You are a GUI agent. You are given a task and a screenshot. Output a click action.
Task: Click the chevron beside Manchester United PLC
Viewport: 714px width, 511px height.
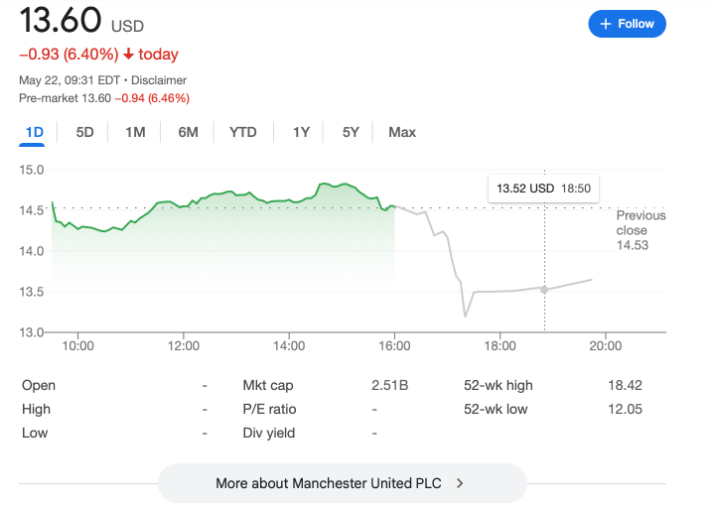click(460, 483)
